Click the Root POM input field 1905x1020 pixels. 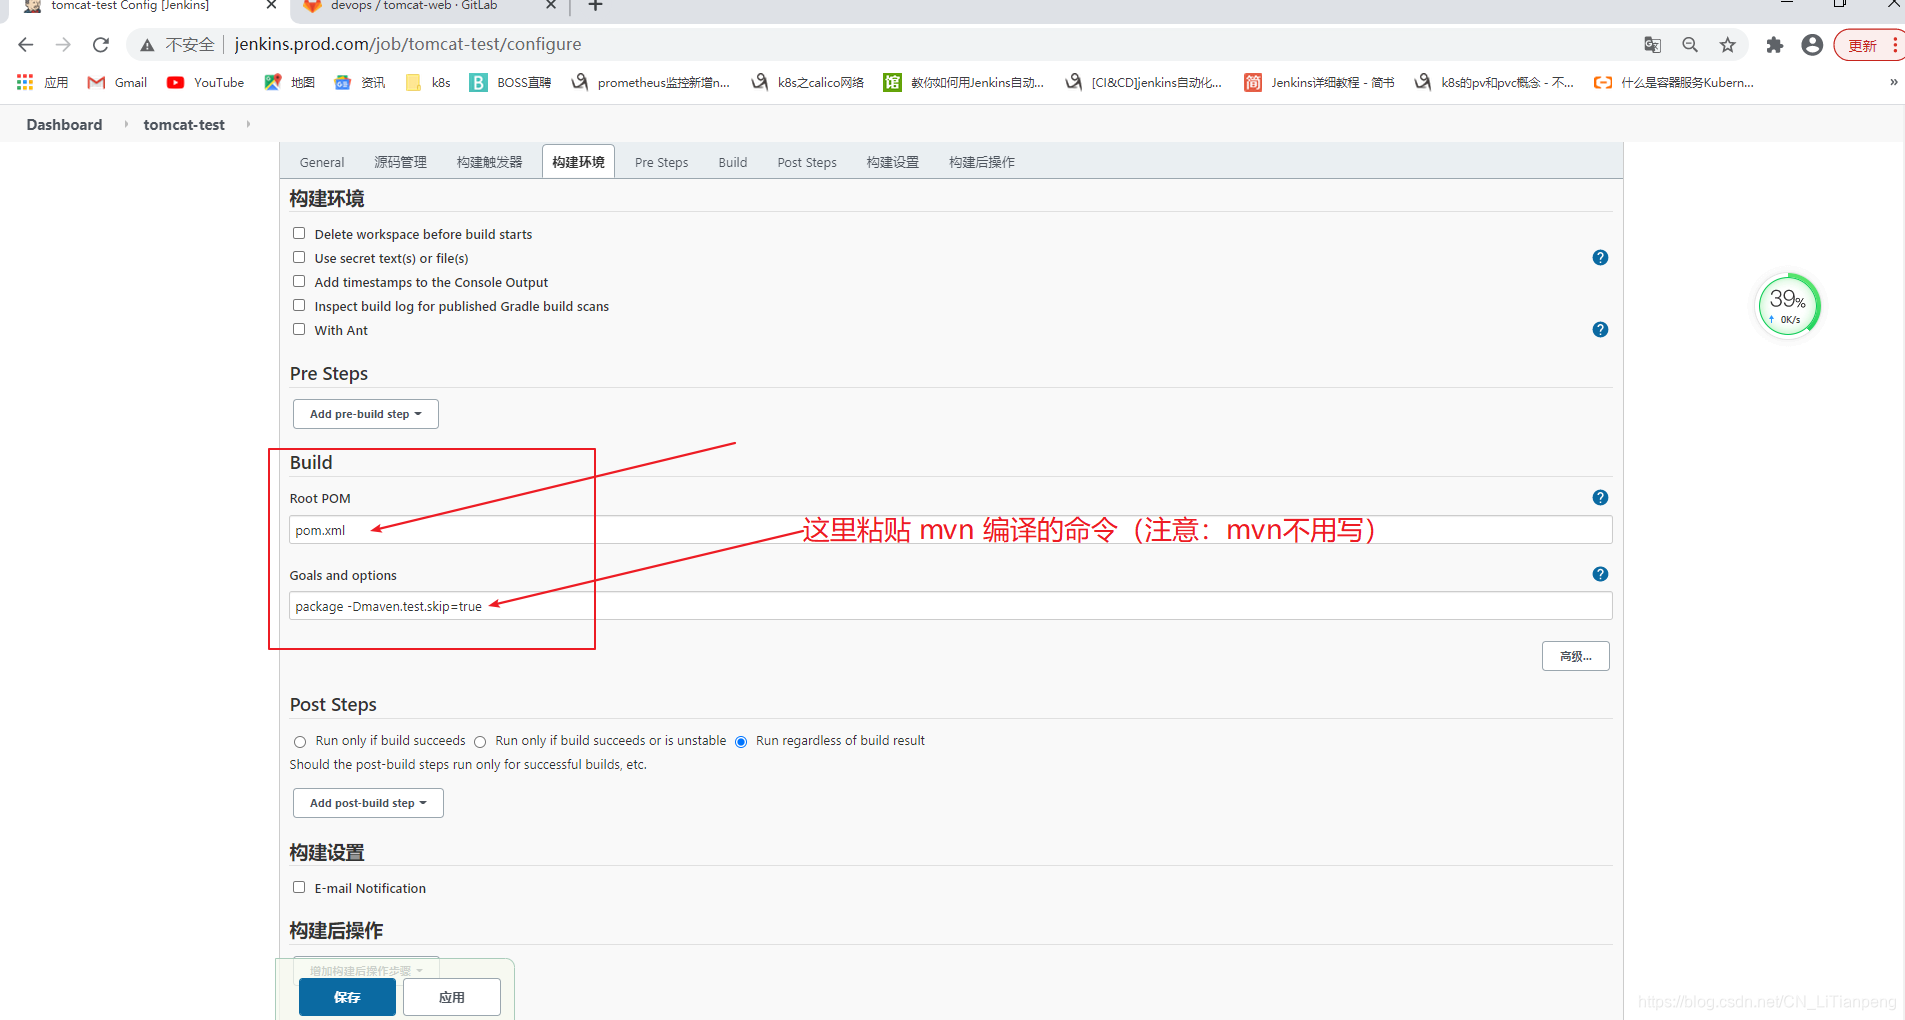click(x=950, y=530)
